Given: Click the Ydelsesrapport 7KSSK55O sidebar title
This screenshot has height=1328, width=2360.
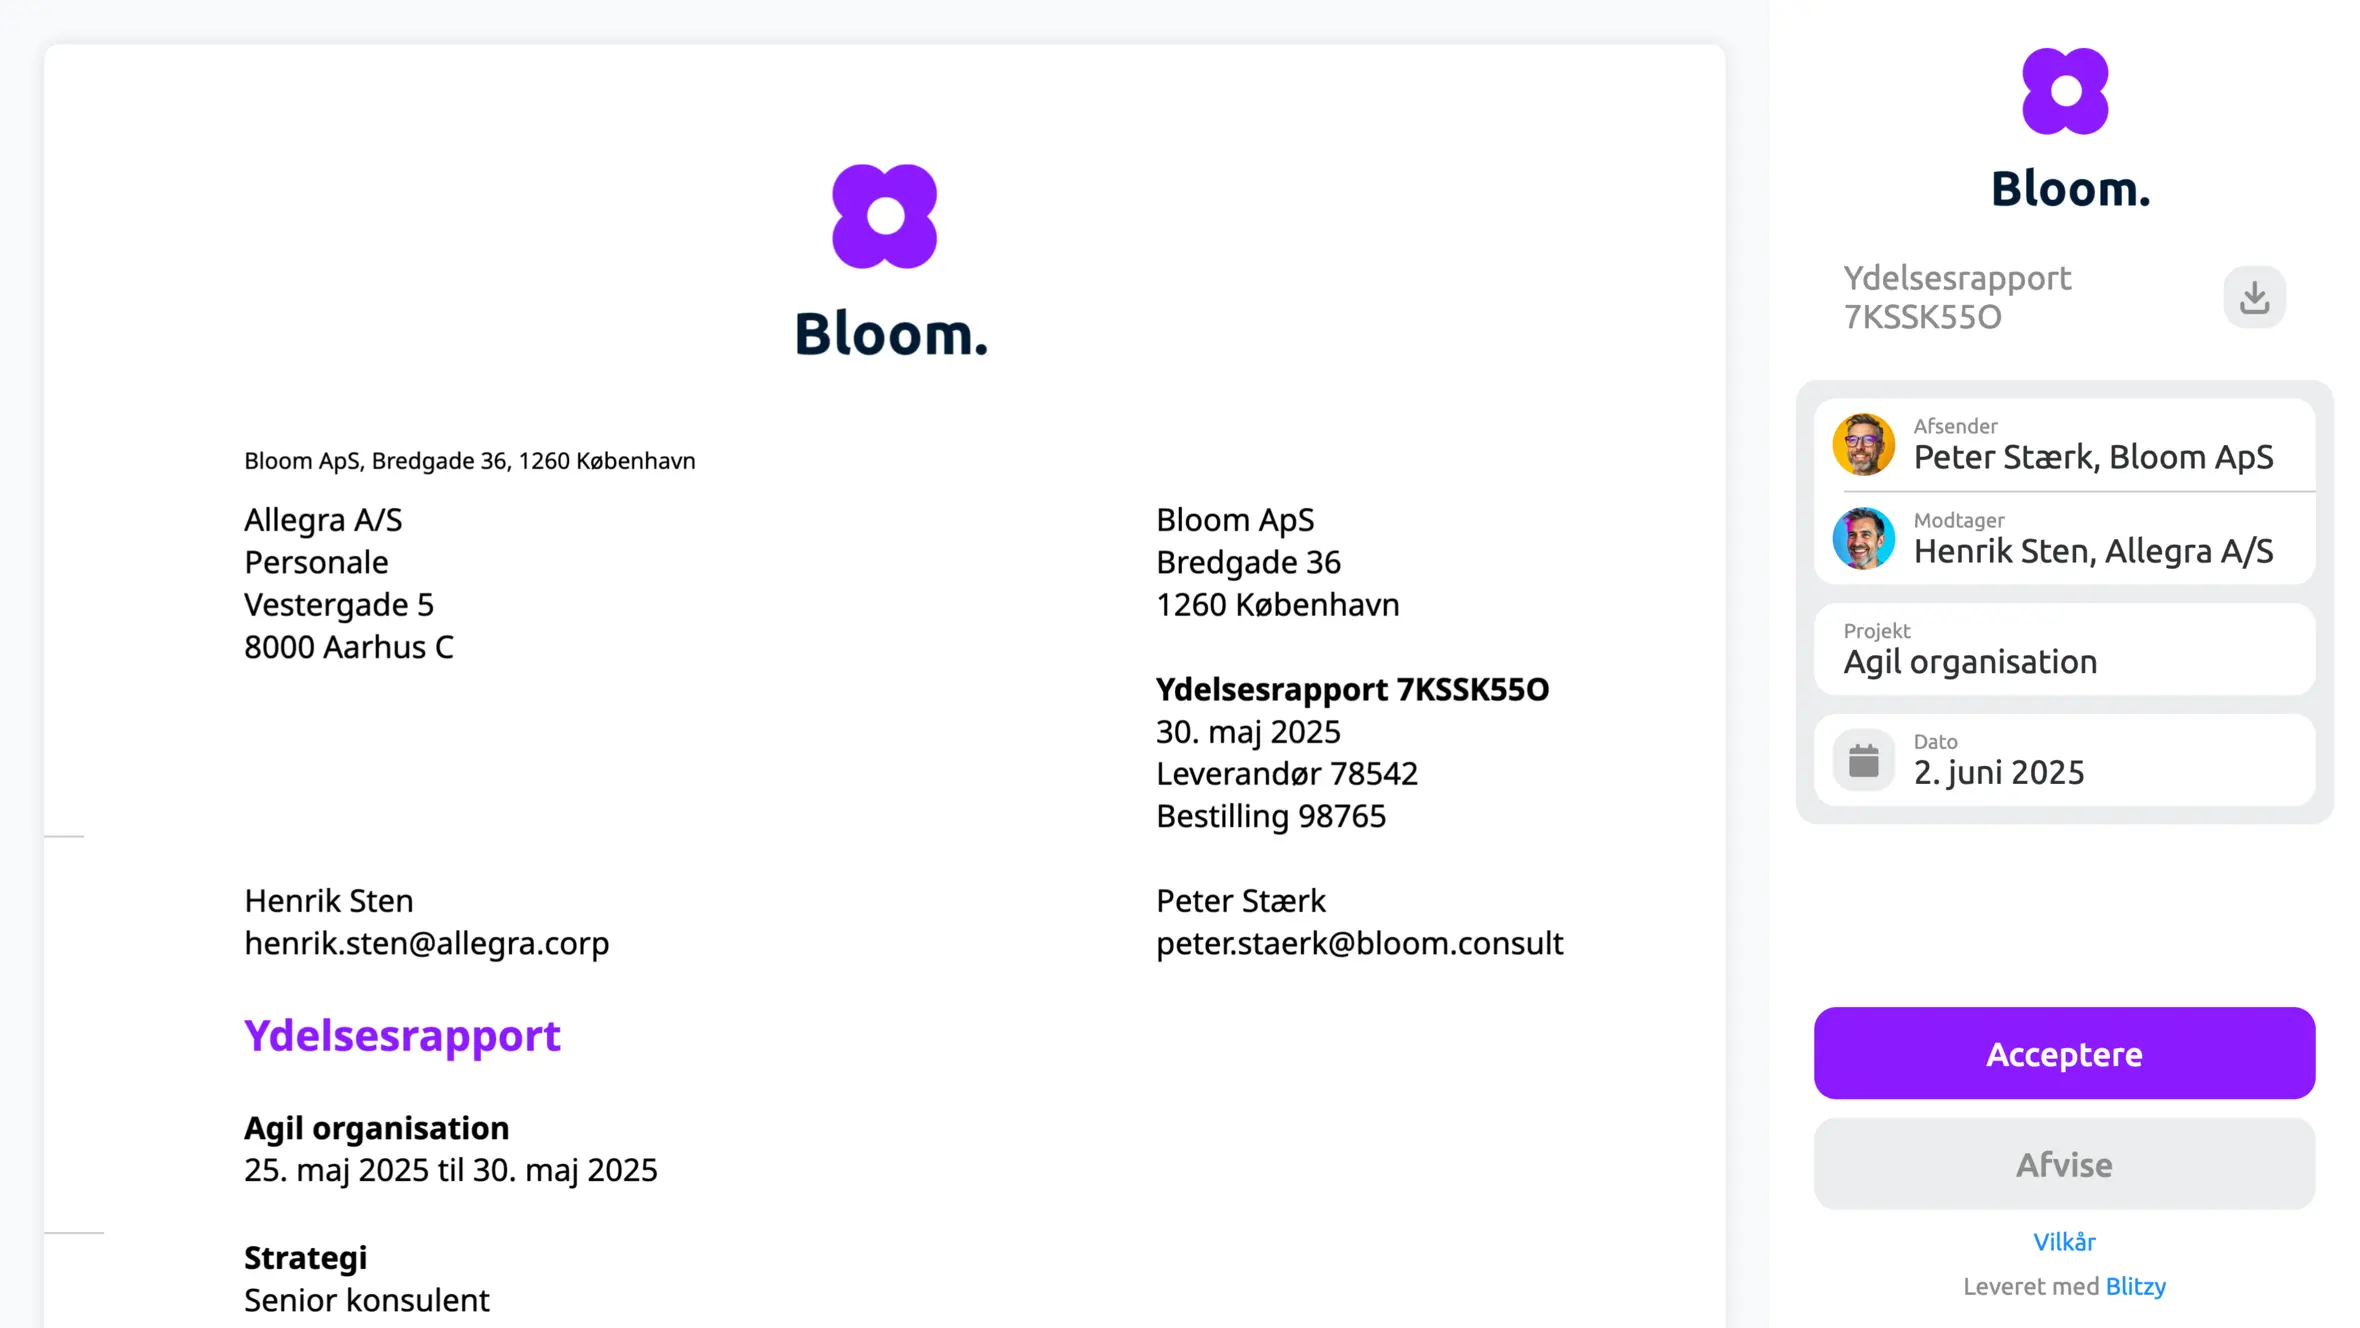Looking at the screenshot, I should pos(1957,297).
